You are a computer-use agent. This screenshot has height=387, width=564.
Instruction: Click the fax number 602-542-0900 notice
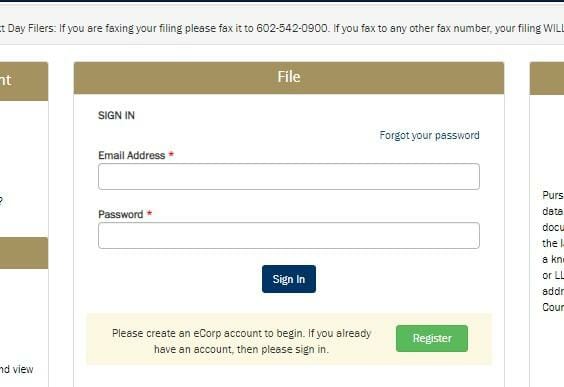click(292, 28)
